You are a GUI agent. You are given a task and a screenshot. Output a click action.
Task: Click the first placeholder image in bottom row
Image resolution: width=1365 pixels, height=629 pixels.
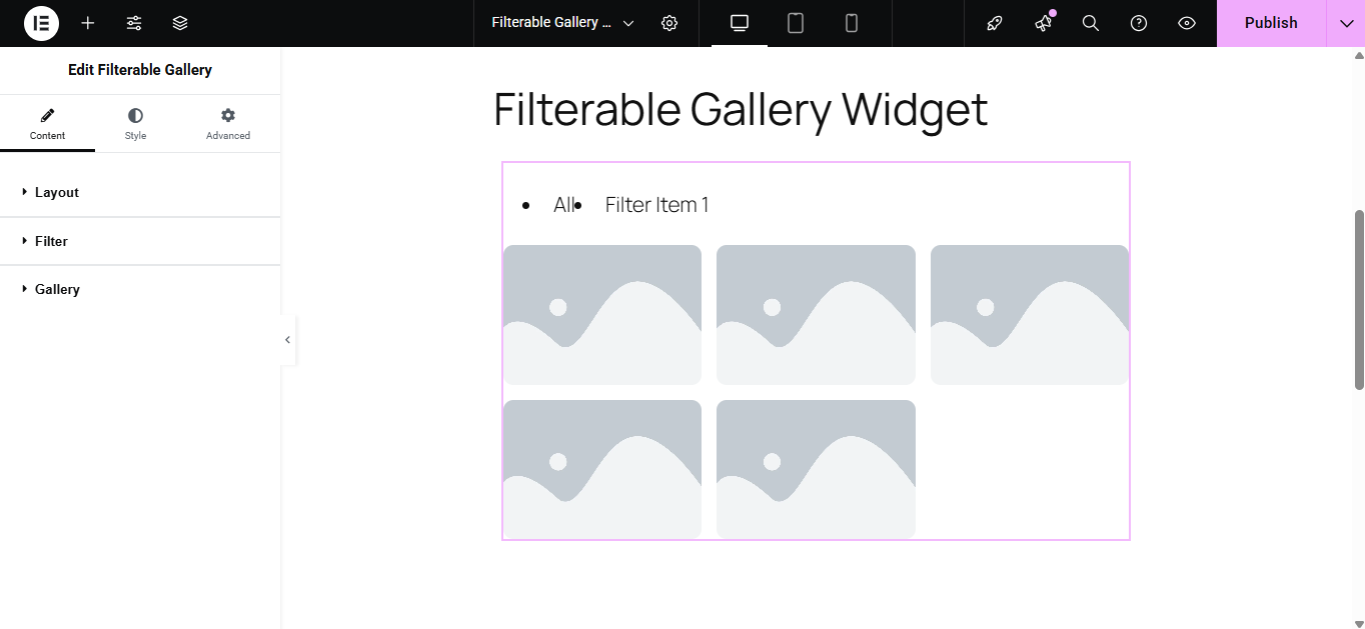tap(602, 469)
